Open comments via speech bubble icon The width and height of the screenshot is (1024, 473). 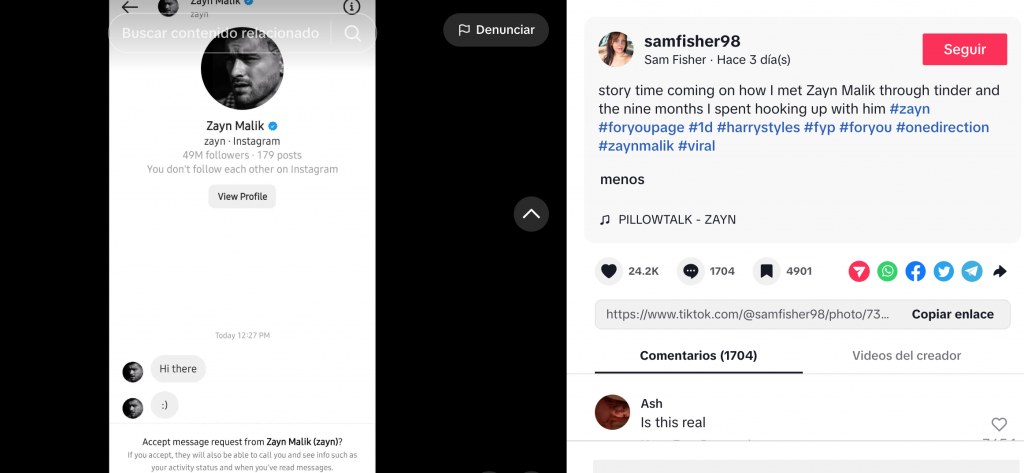pos(690,271)
